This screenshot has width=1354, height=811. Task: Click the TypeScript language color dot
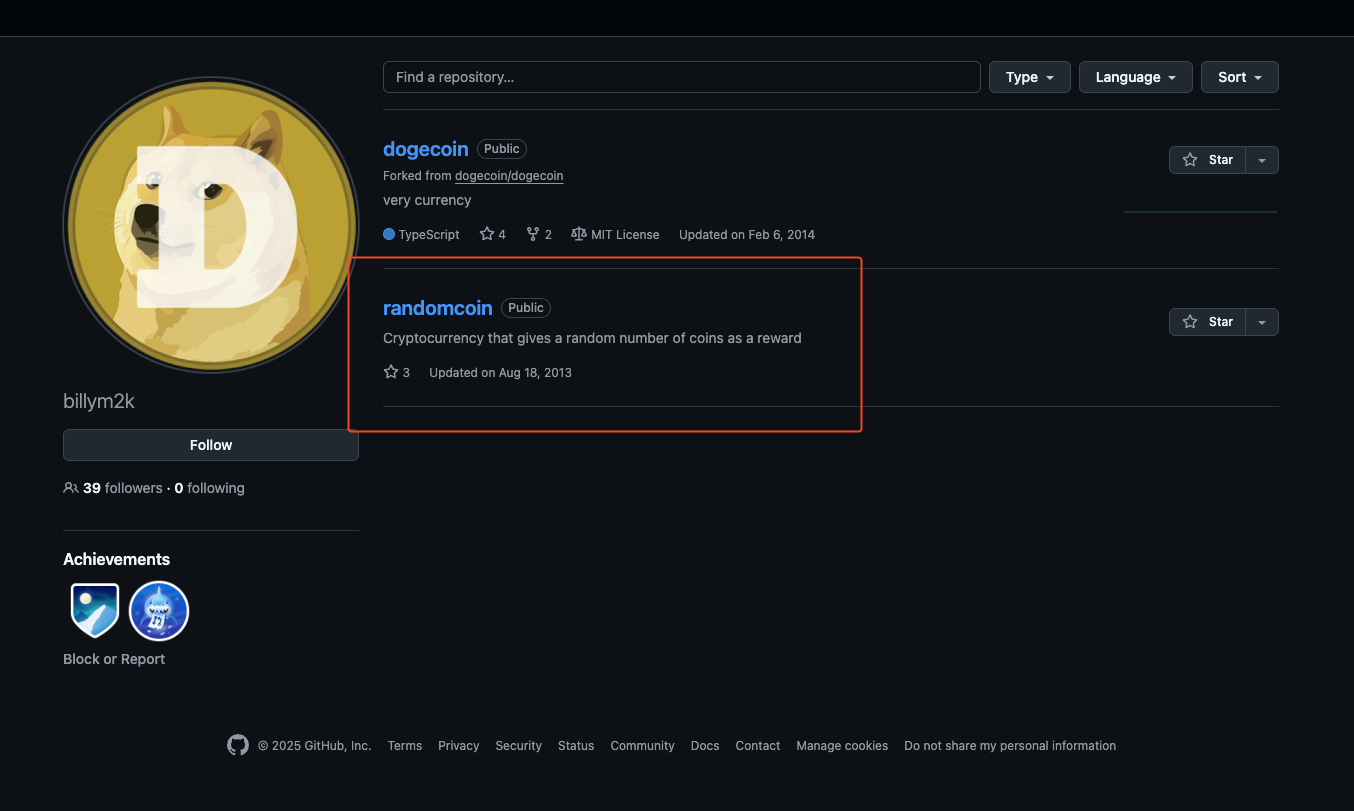388,233
